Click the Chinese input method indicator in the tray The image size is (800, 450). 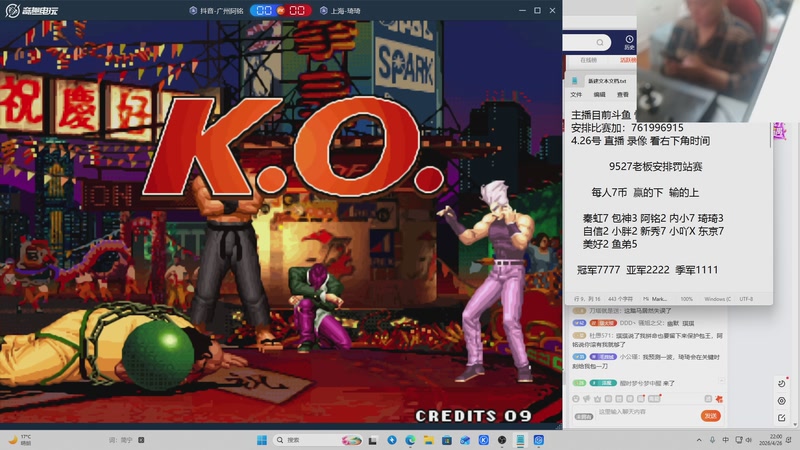click(726, 440)
